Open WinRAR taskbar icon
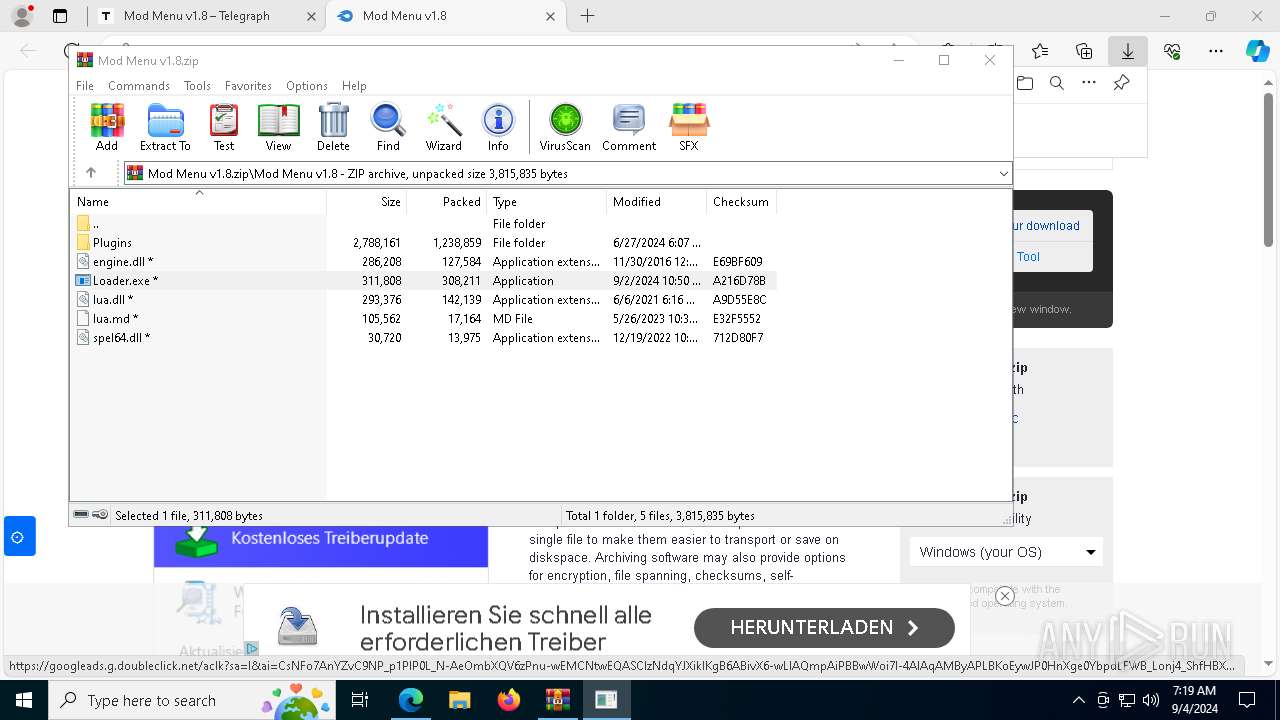Screen dimensions: 1280x720 (x=557, y=700)
